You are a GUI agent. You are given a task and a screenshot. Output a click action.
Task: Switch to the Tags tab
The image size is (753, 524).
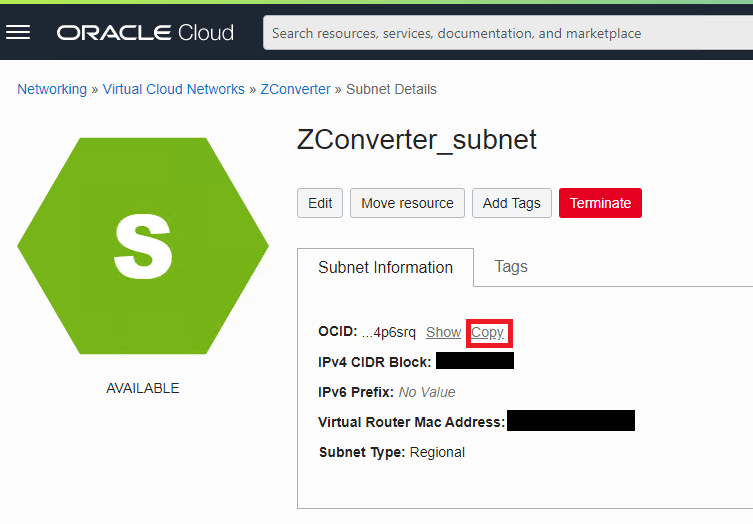[x=511, y=267]
